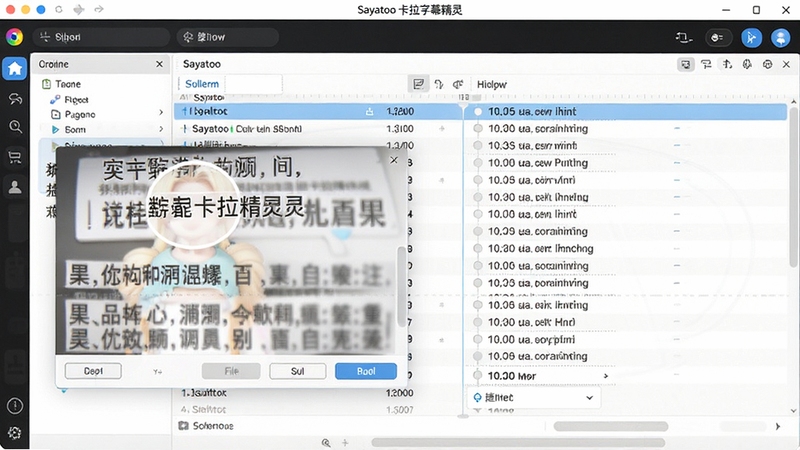
Task: Open the llow tab in top bar
Action: point(228,37)
